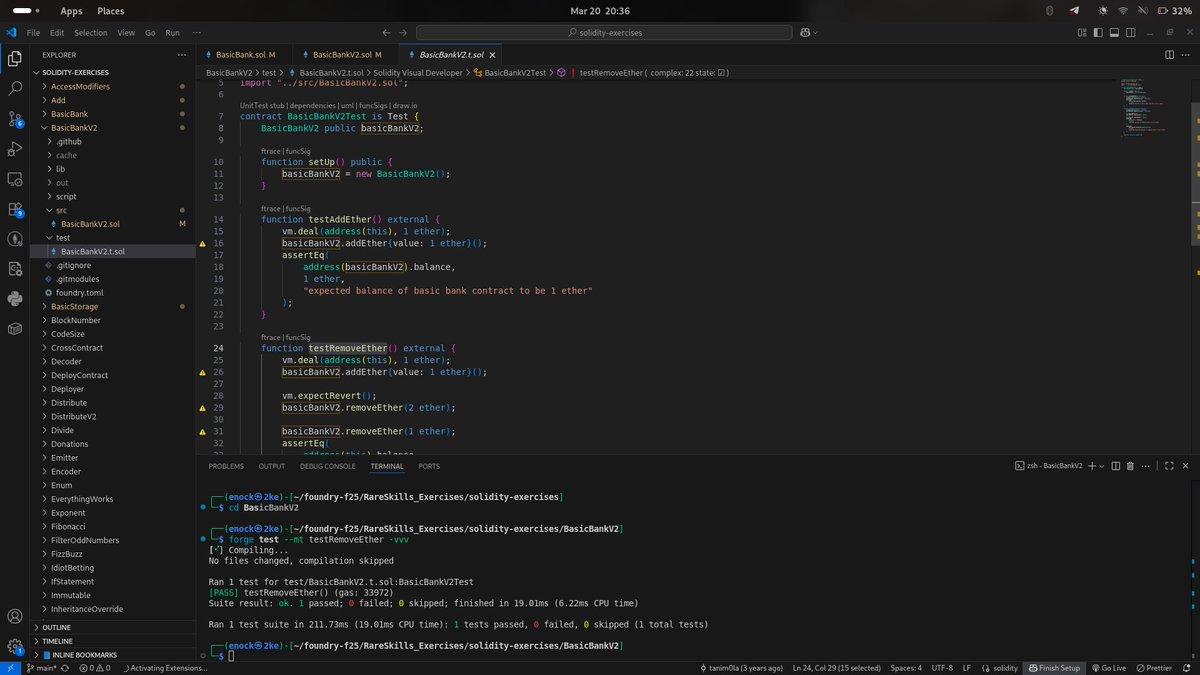Image resolution: width=1200 pixels, height=675 pixels.
Task: Expand the TIMELINE section
Action: pos(113,641)
